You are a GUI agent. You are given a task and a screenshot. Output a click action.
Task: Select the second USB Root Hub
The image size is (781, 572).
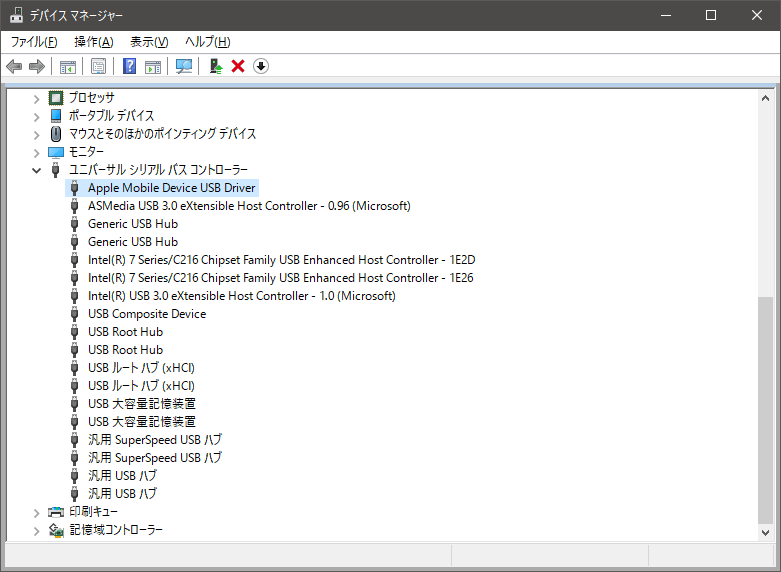[x=126, y=350]
